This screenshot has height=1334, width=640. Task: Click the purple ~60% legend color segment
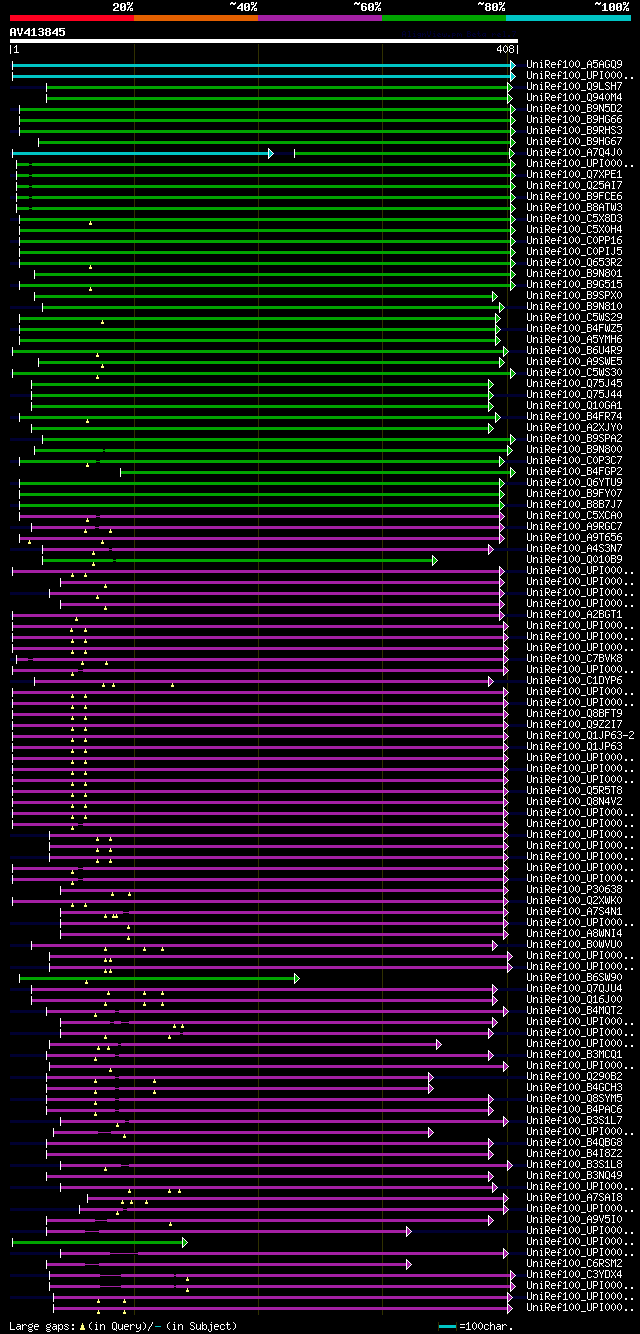click(320, 17)
